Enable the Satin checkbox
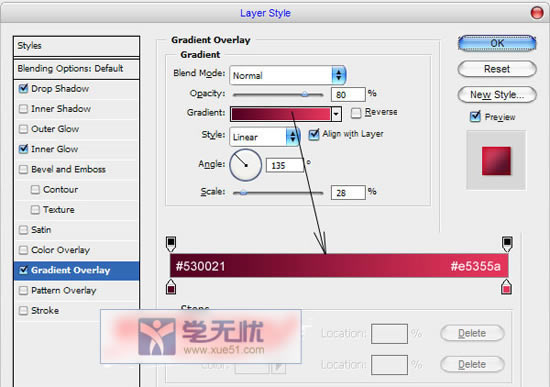 24,230
